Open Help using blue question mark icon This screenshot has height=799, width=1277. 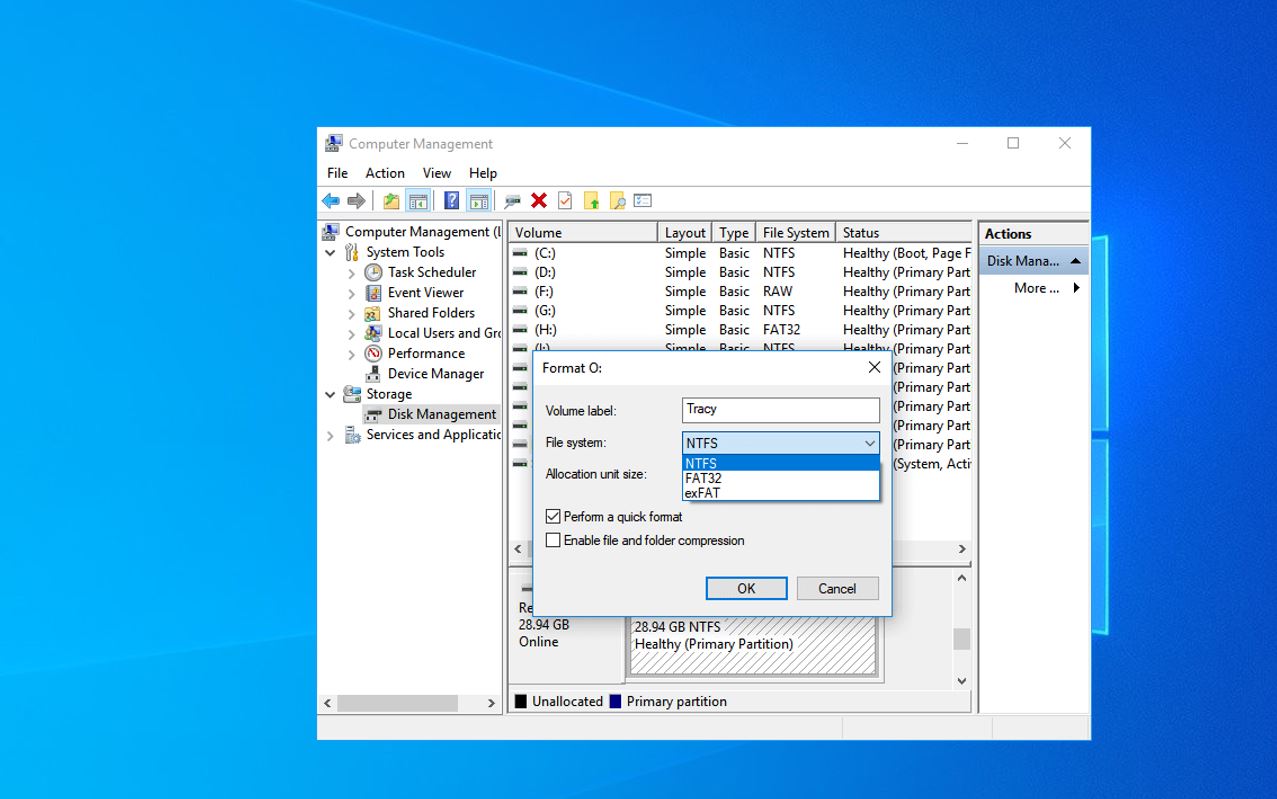click(452, 201)
